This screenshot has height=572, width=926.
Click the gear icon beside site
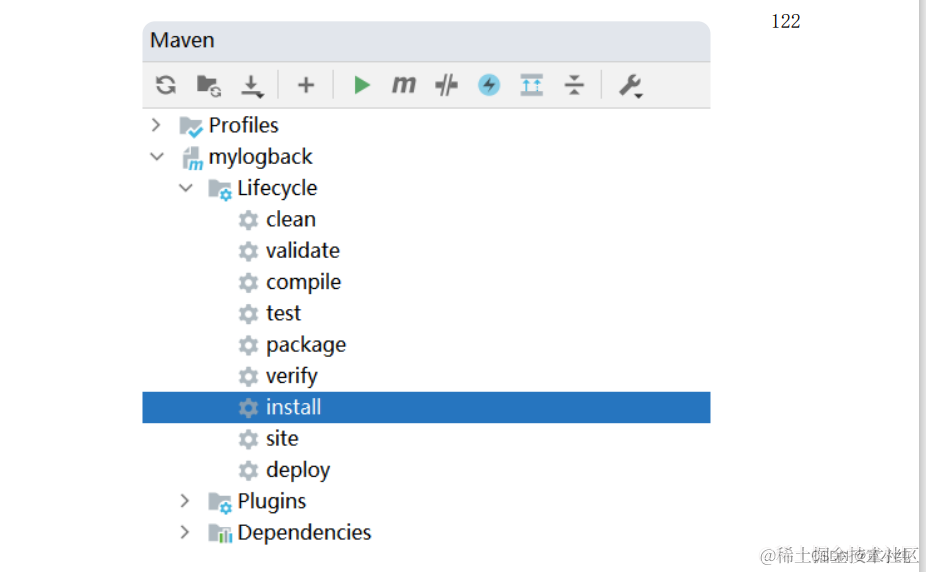click(249, 439)
